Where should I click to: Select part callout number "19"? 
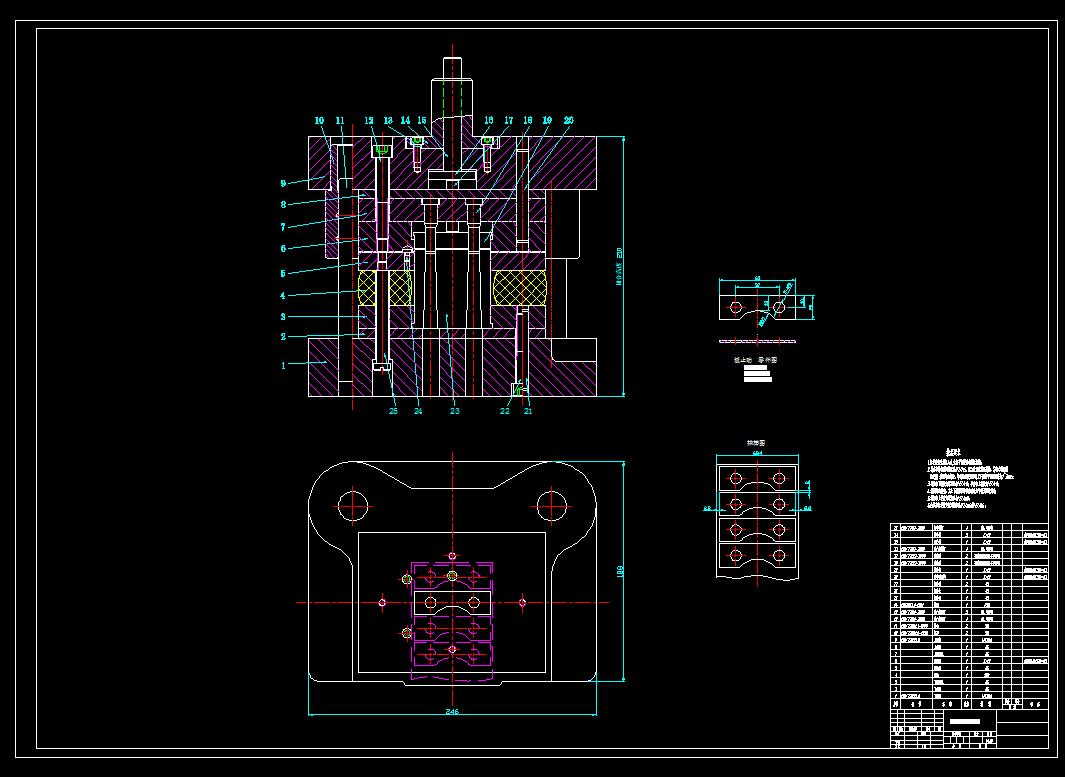547,120
